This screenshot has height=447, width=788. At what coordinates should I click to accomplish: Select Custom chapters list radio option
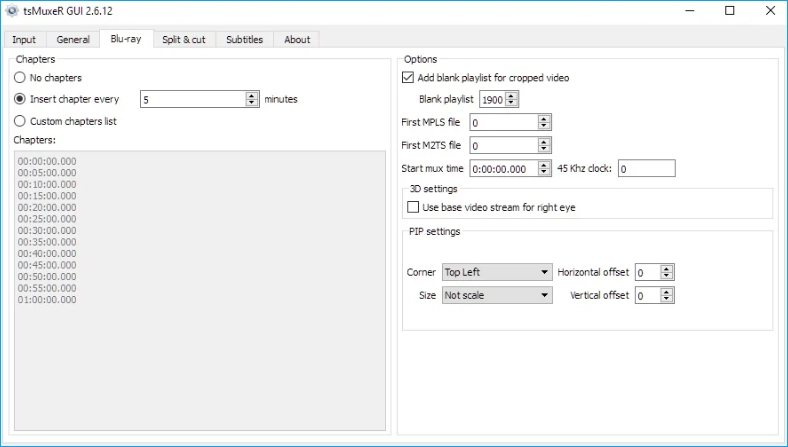(65, 121)
